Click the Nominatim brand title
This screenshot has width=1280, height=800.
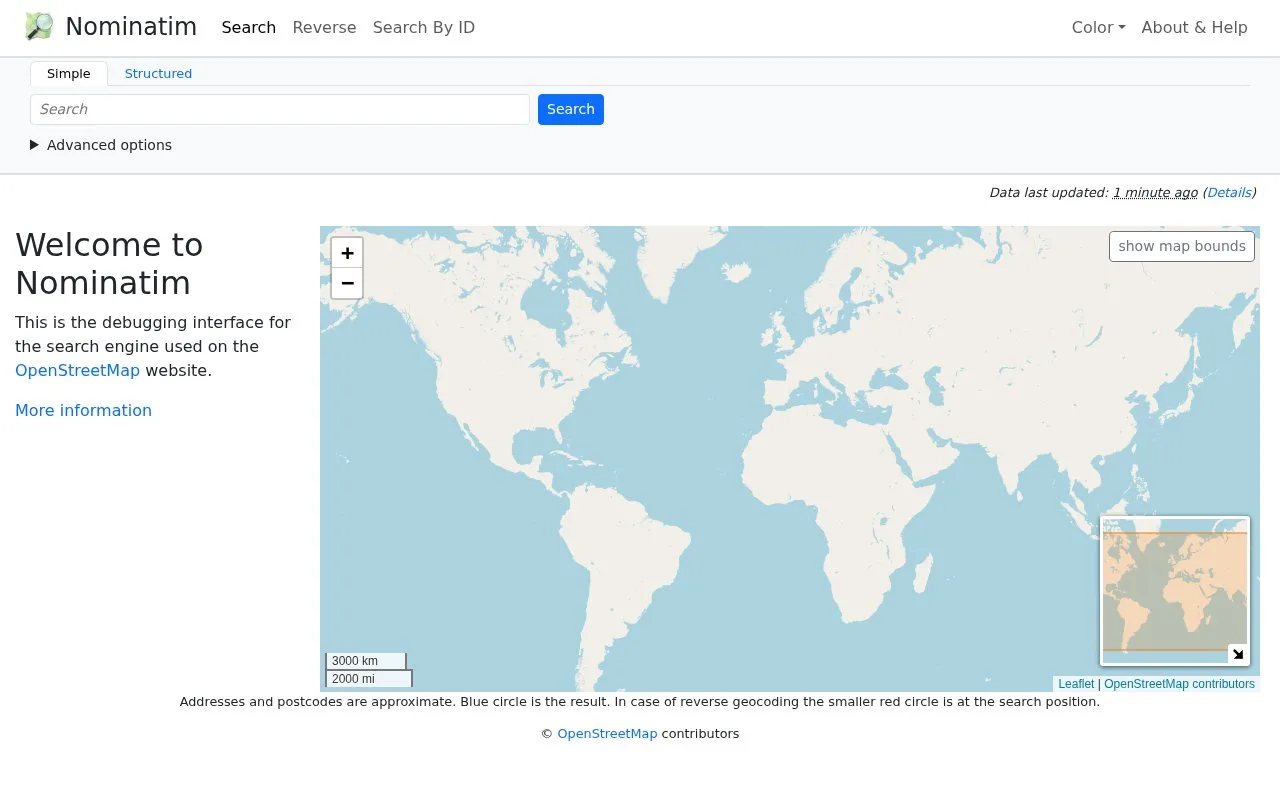(131, 27)
